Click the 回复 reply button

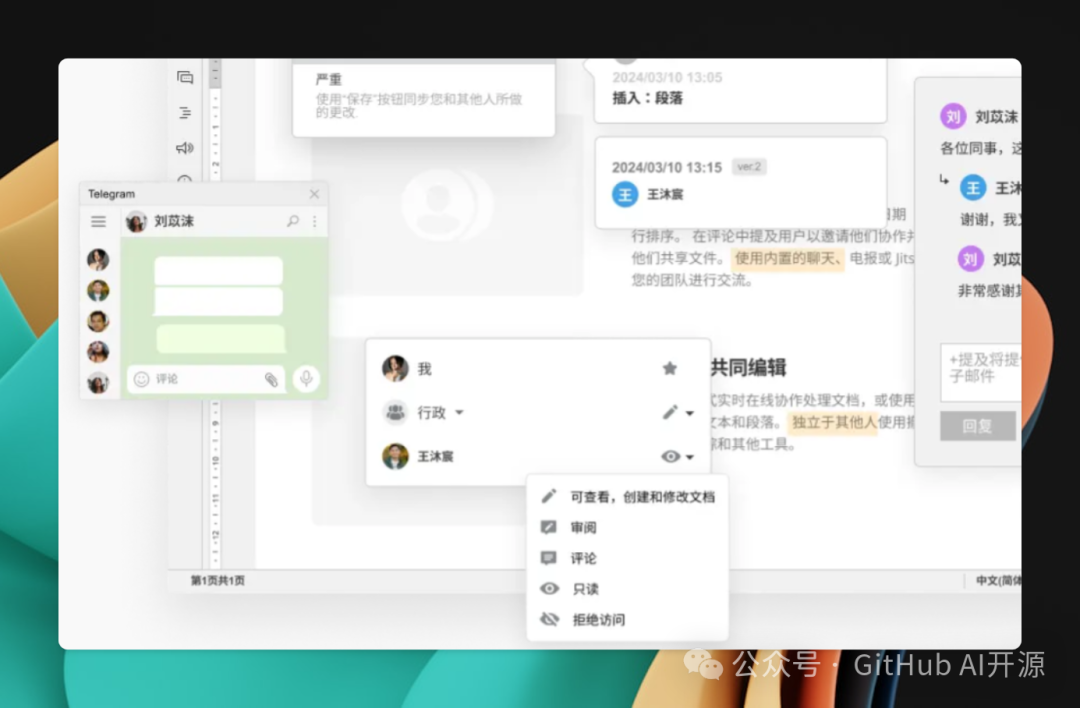(x=977, y=426)
